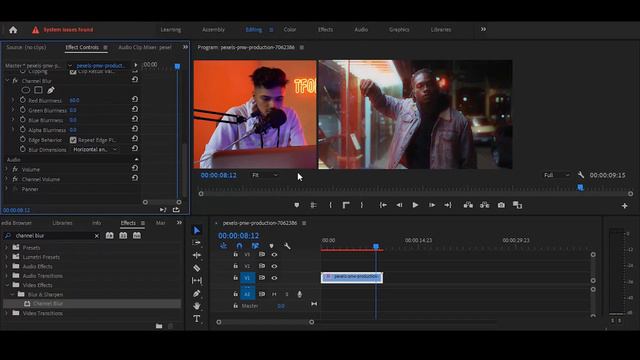Open the button editor plus icon
The image size is (640, 360).
coord(624,206)
